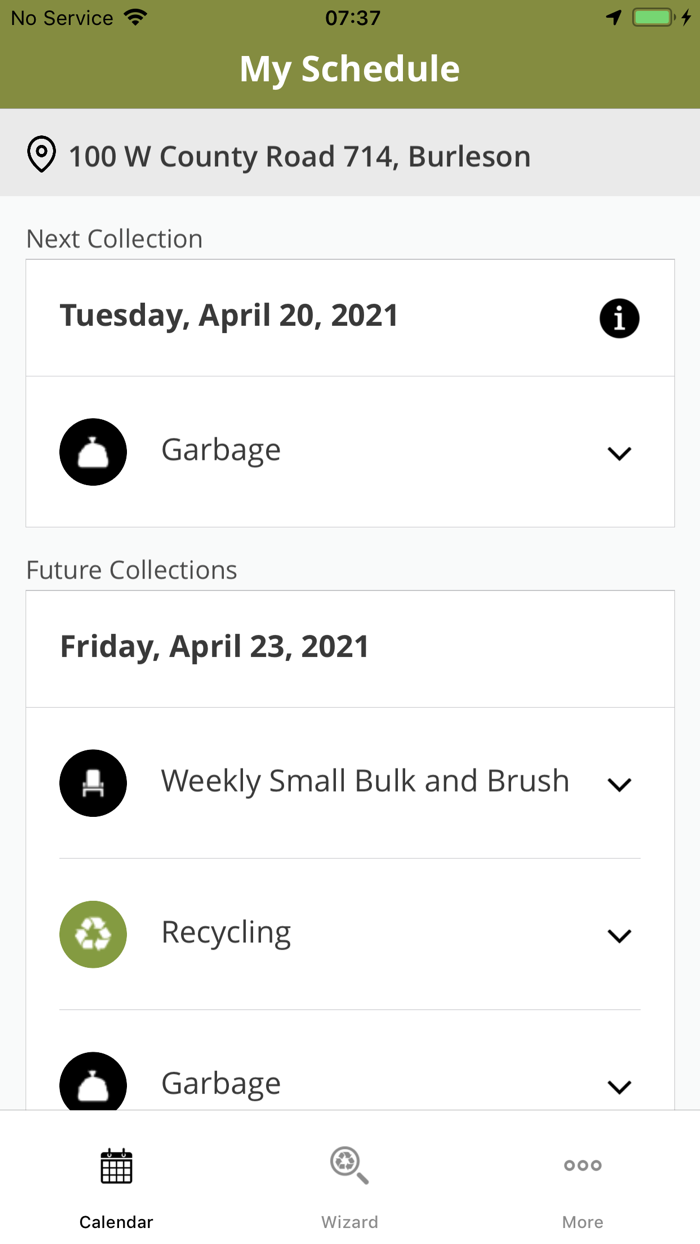The width and height of the screenshot is (700, 1244).
Task: Tap the battery level indicator
Action: (655, 16)
